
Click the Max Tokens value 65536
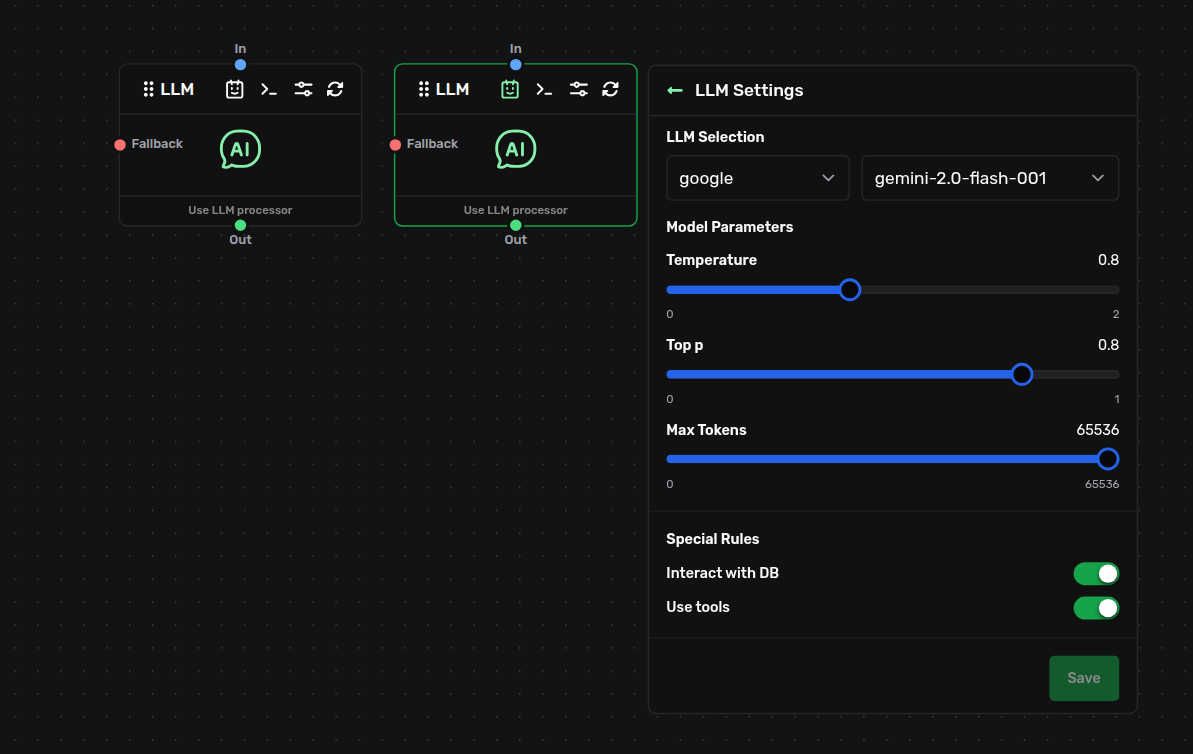point(1098,430)
